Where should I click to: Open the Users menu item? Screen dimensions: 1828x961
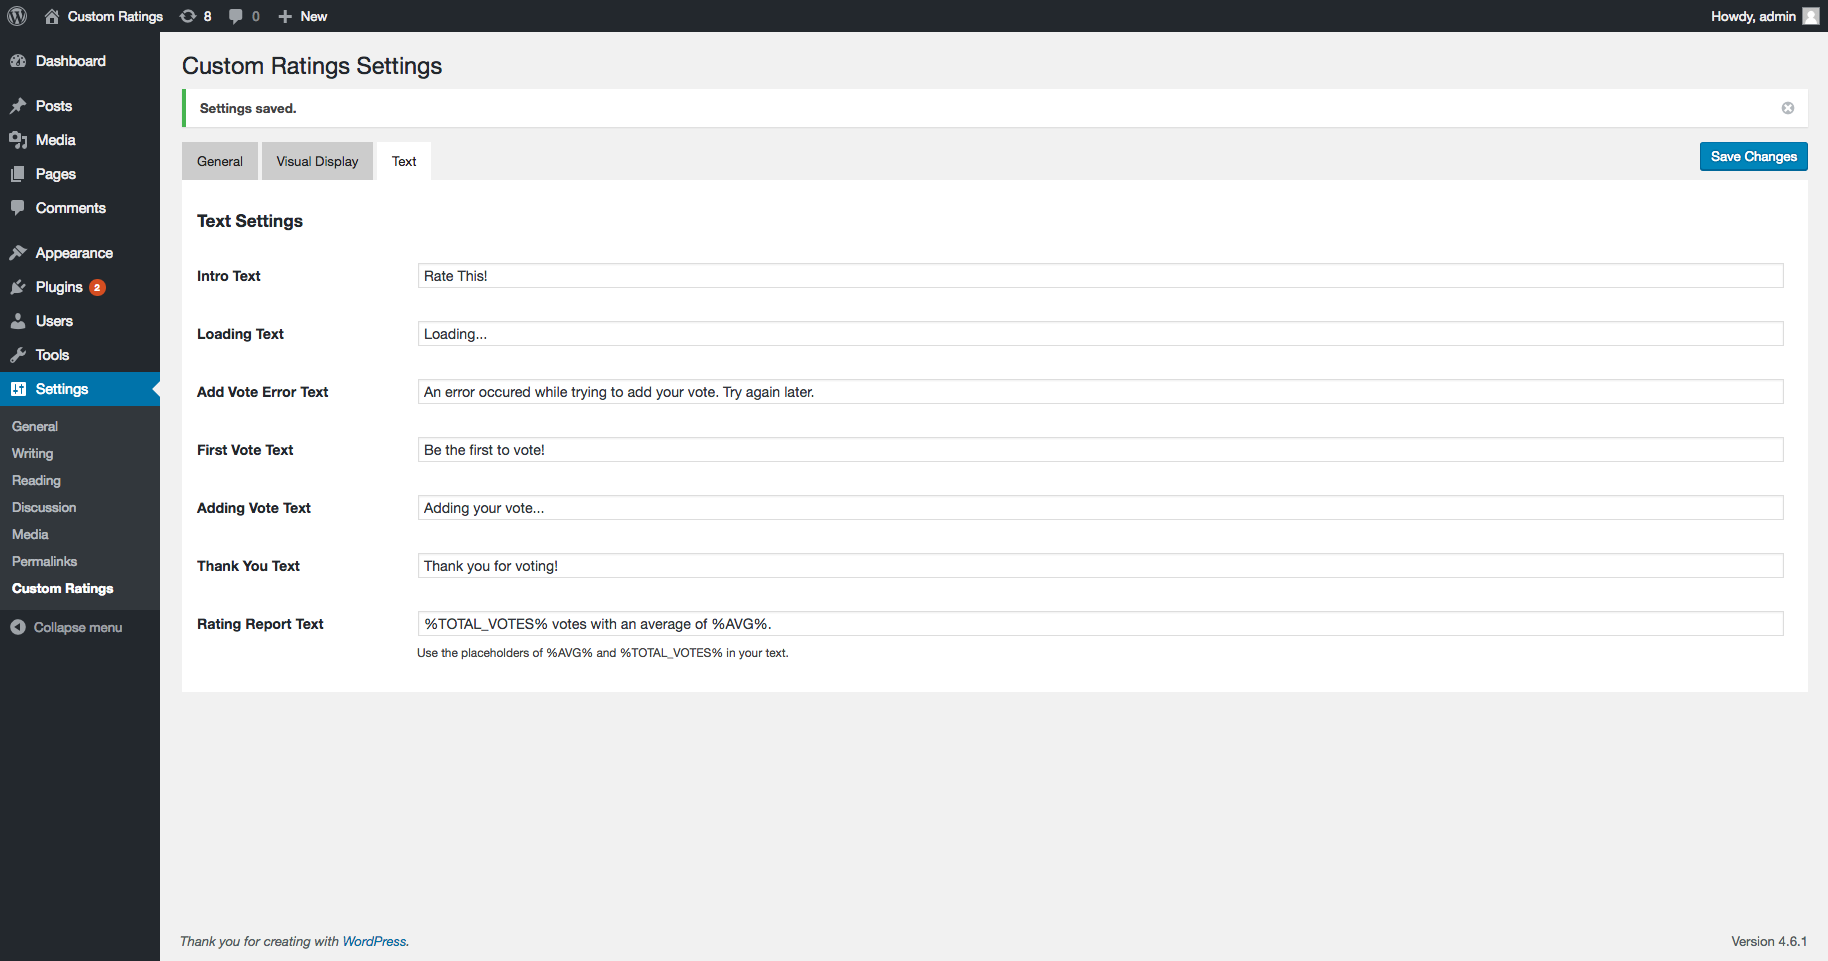pyautogui.click(x=54, y=321)
